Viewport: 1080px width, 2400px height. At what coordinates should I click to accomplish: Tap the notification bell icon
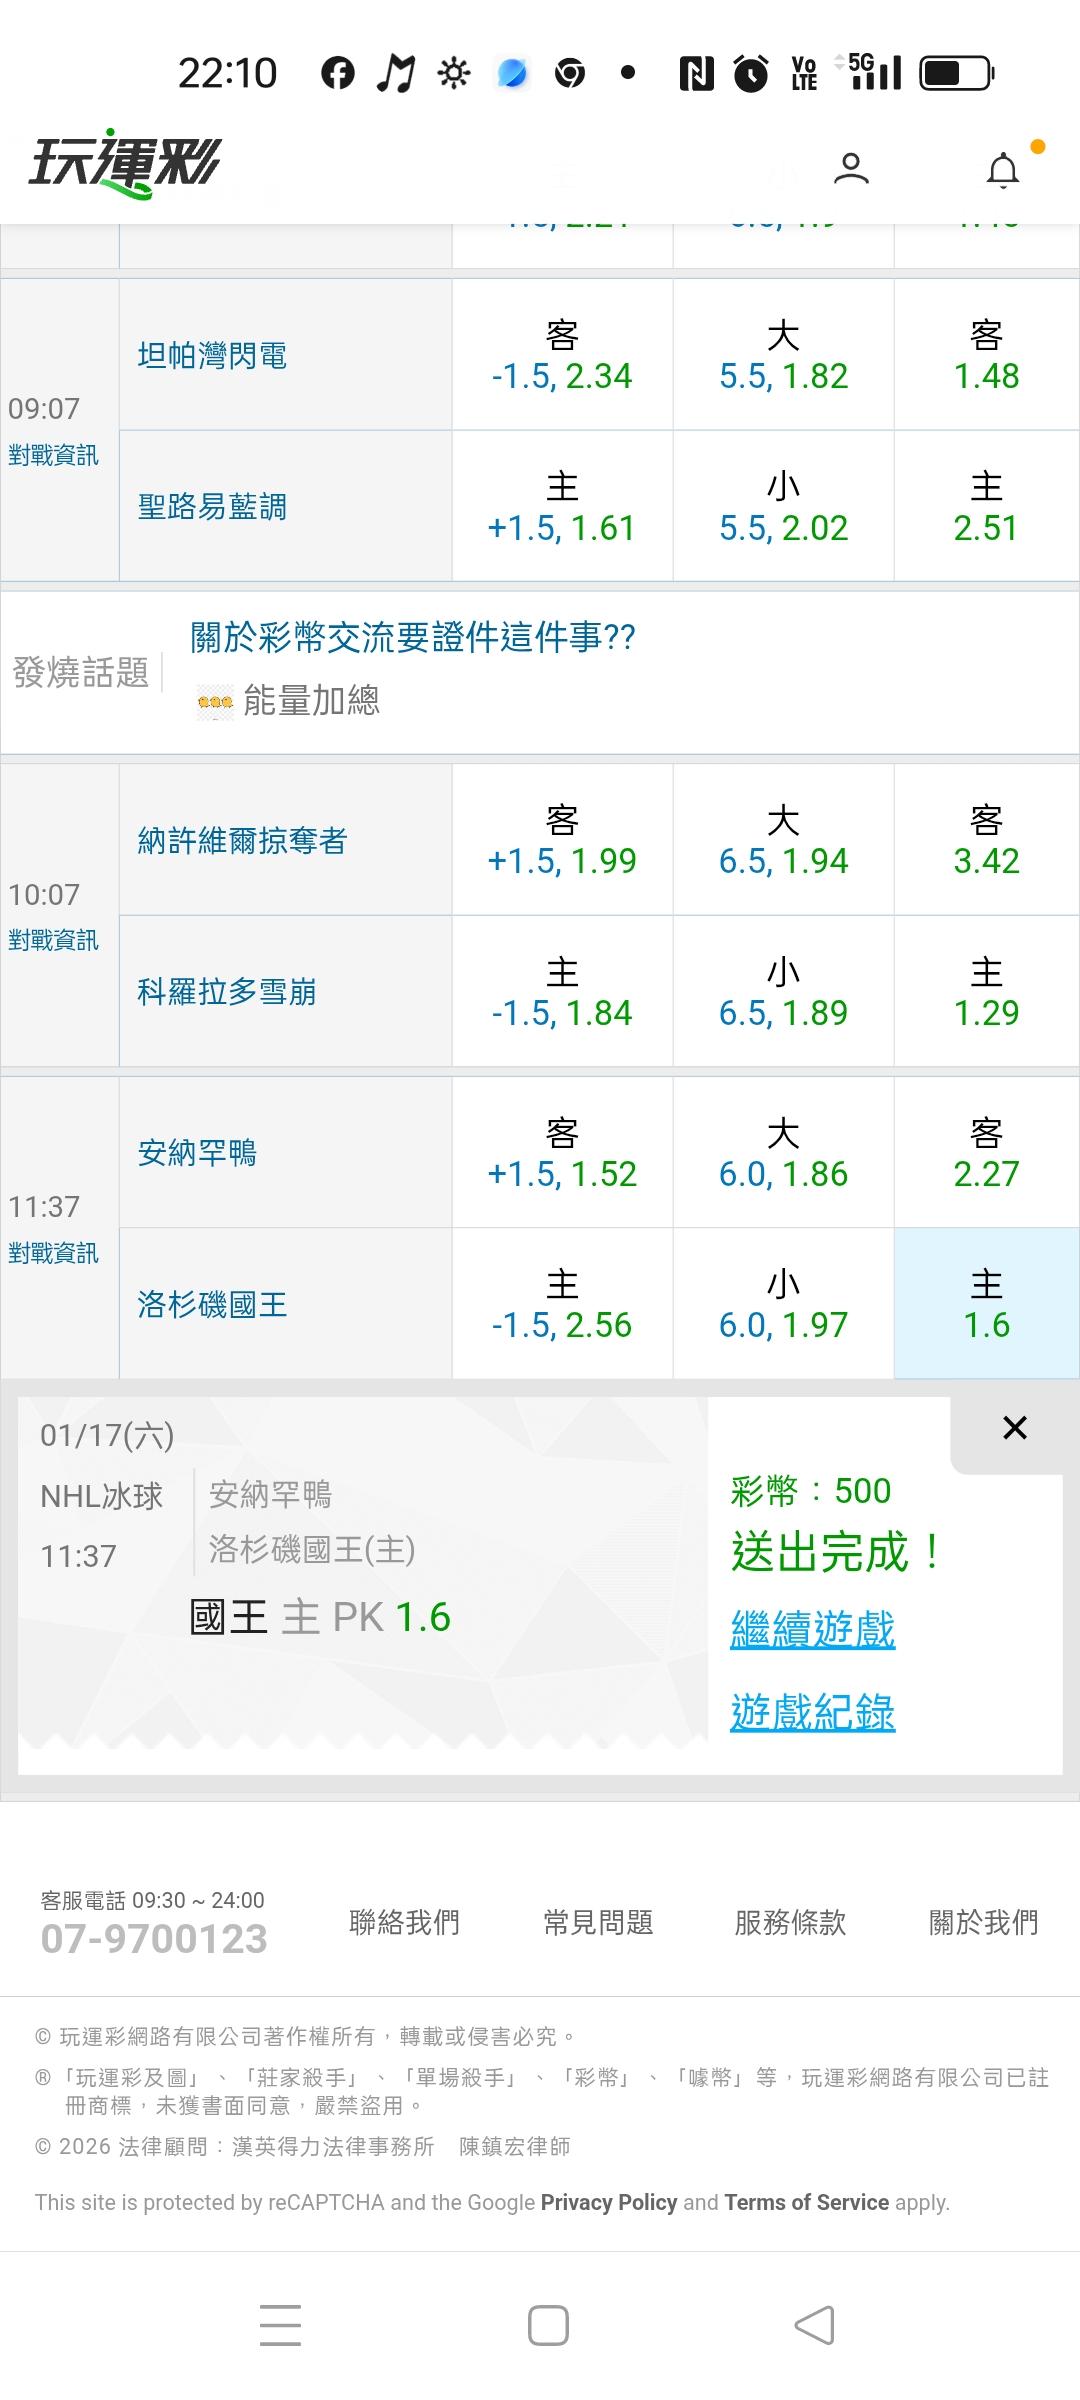(1003, 171)
